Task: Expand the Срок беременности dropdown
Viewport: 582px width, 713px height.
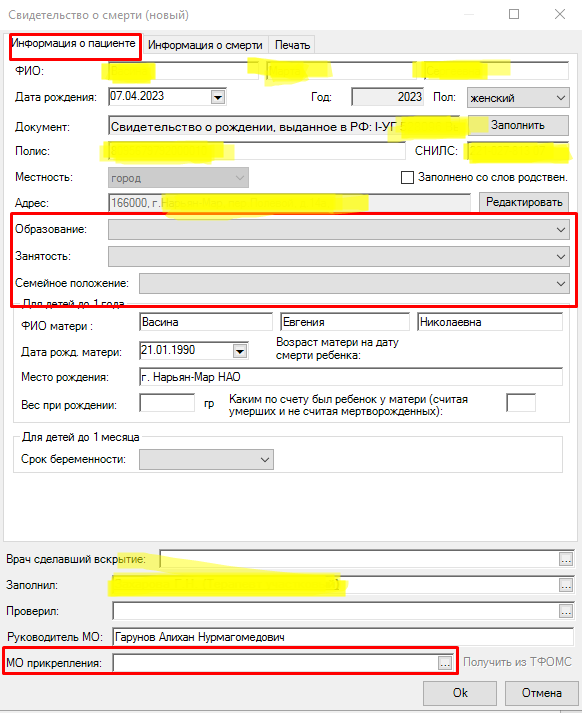Action: (206, 459)
